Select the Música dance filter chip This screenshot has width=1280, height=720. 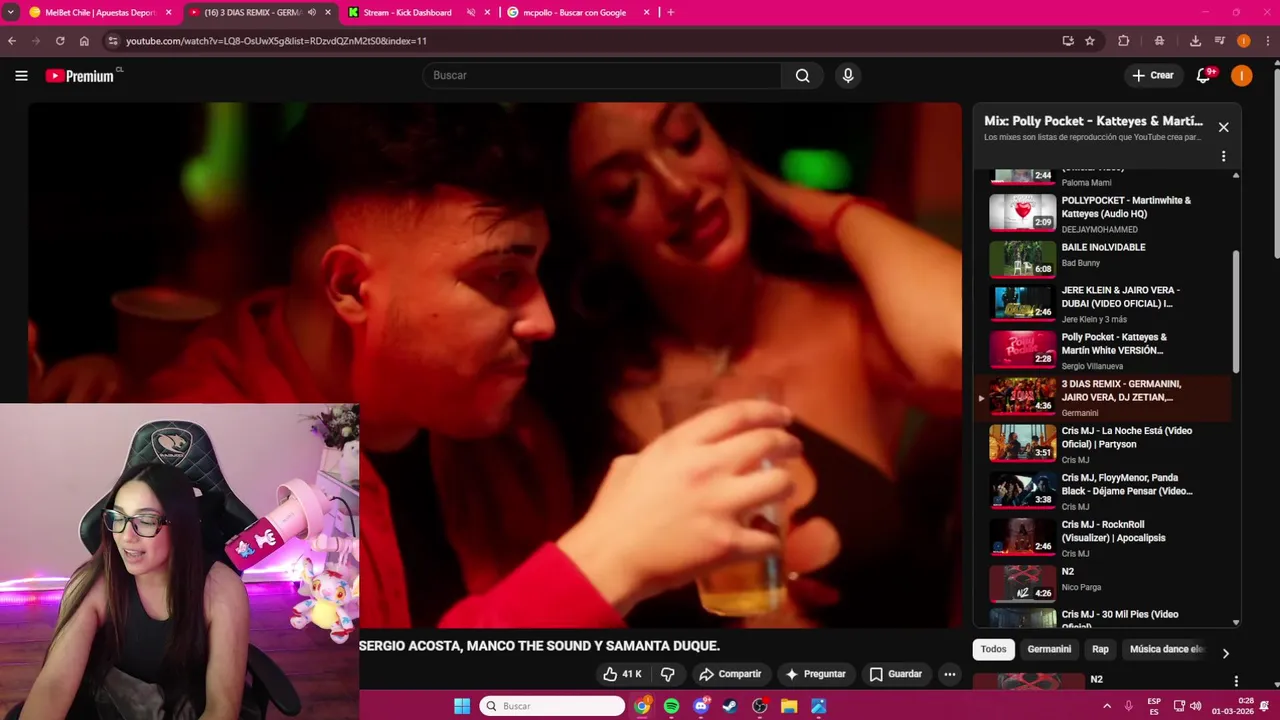coord(1166,649)
